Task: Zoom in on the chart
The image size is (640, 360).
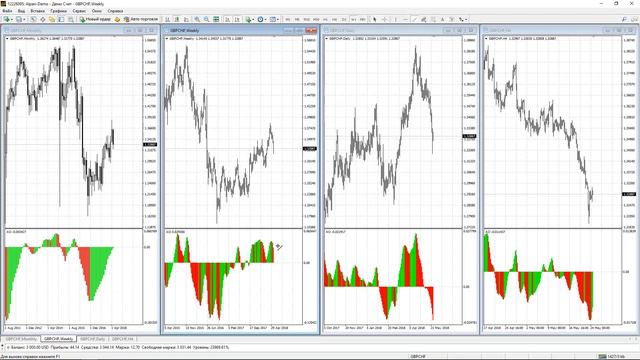Action: point(197,19)
